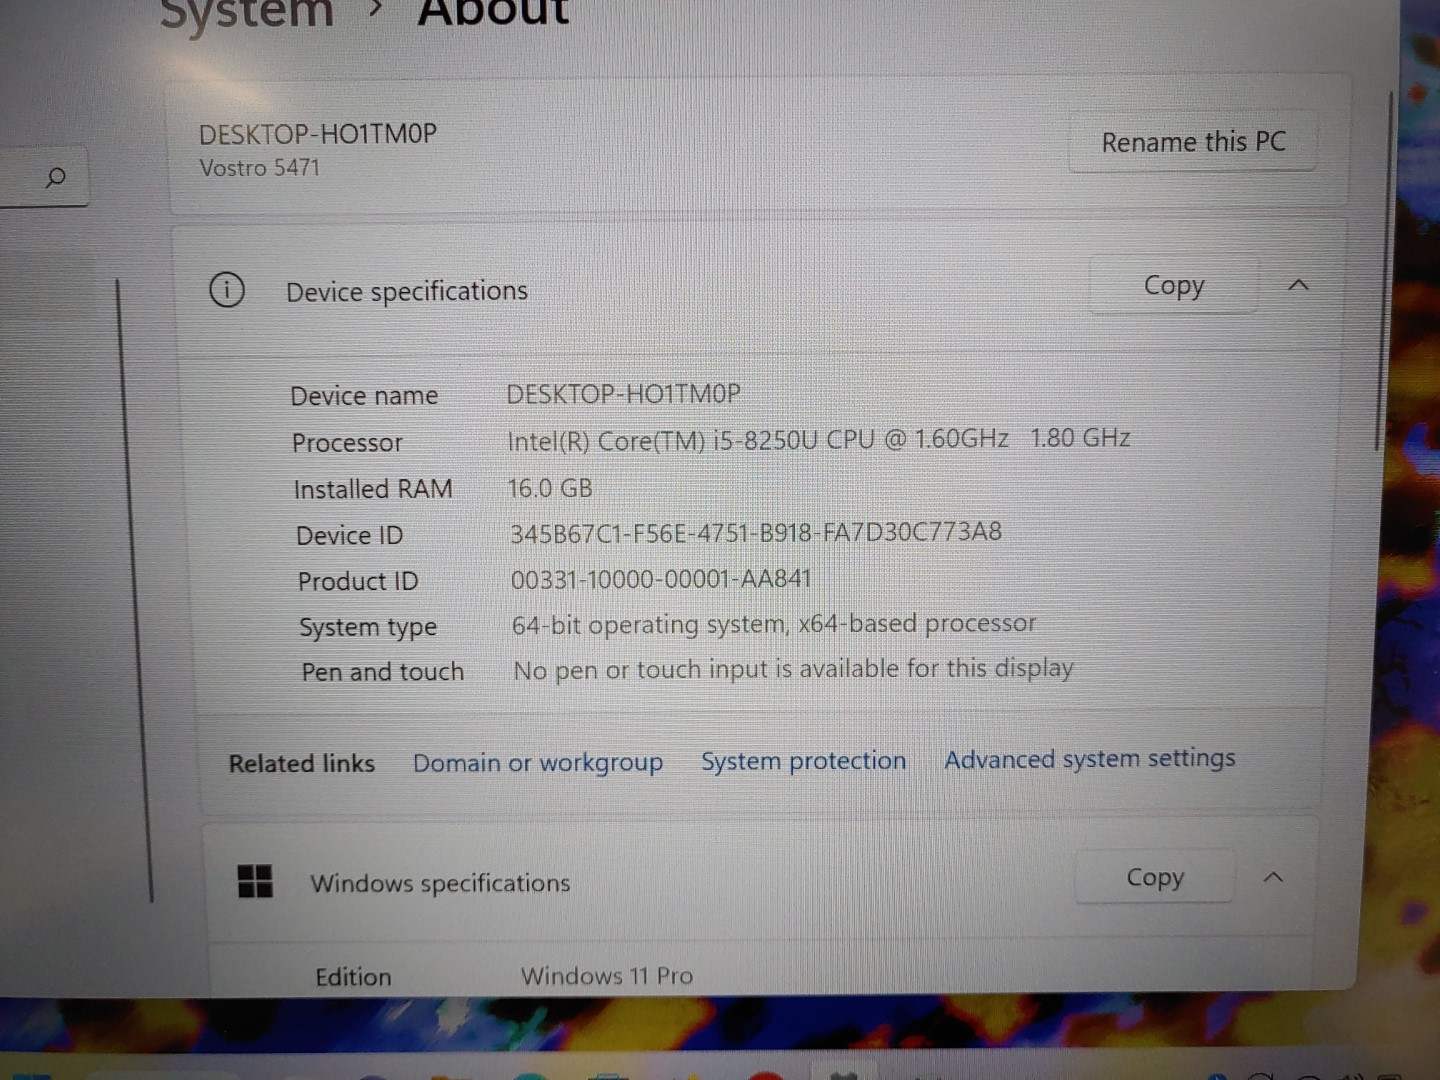Click the Edition value Windows 11 Pro

pyautogui.click(x=607, y=975)
